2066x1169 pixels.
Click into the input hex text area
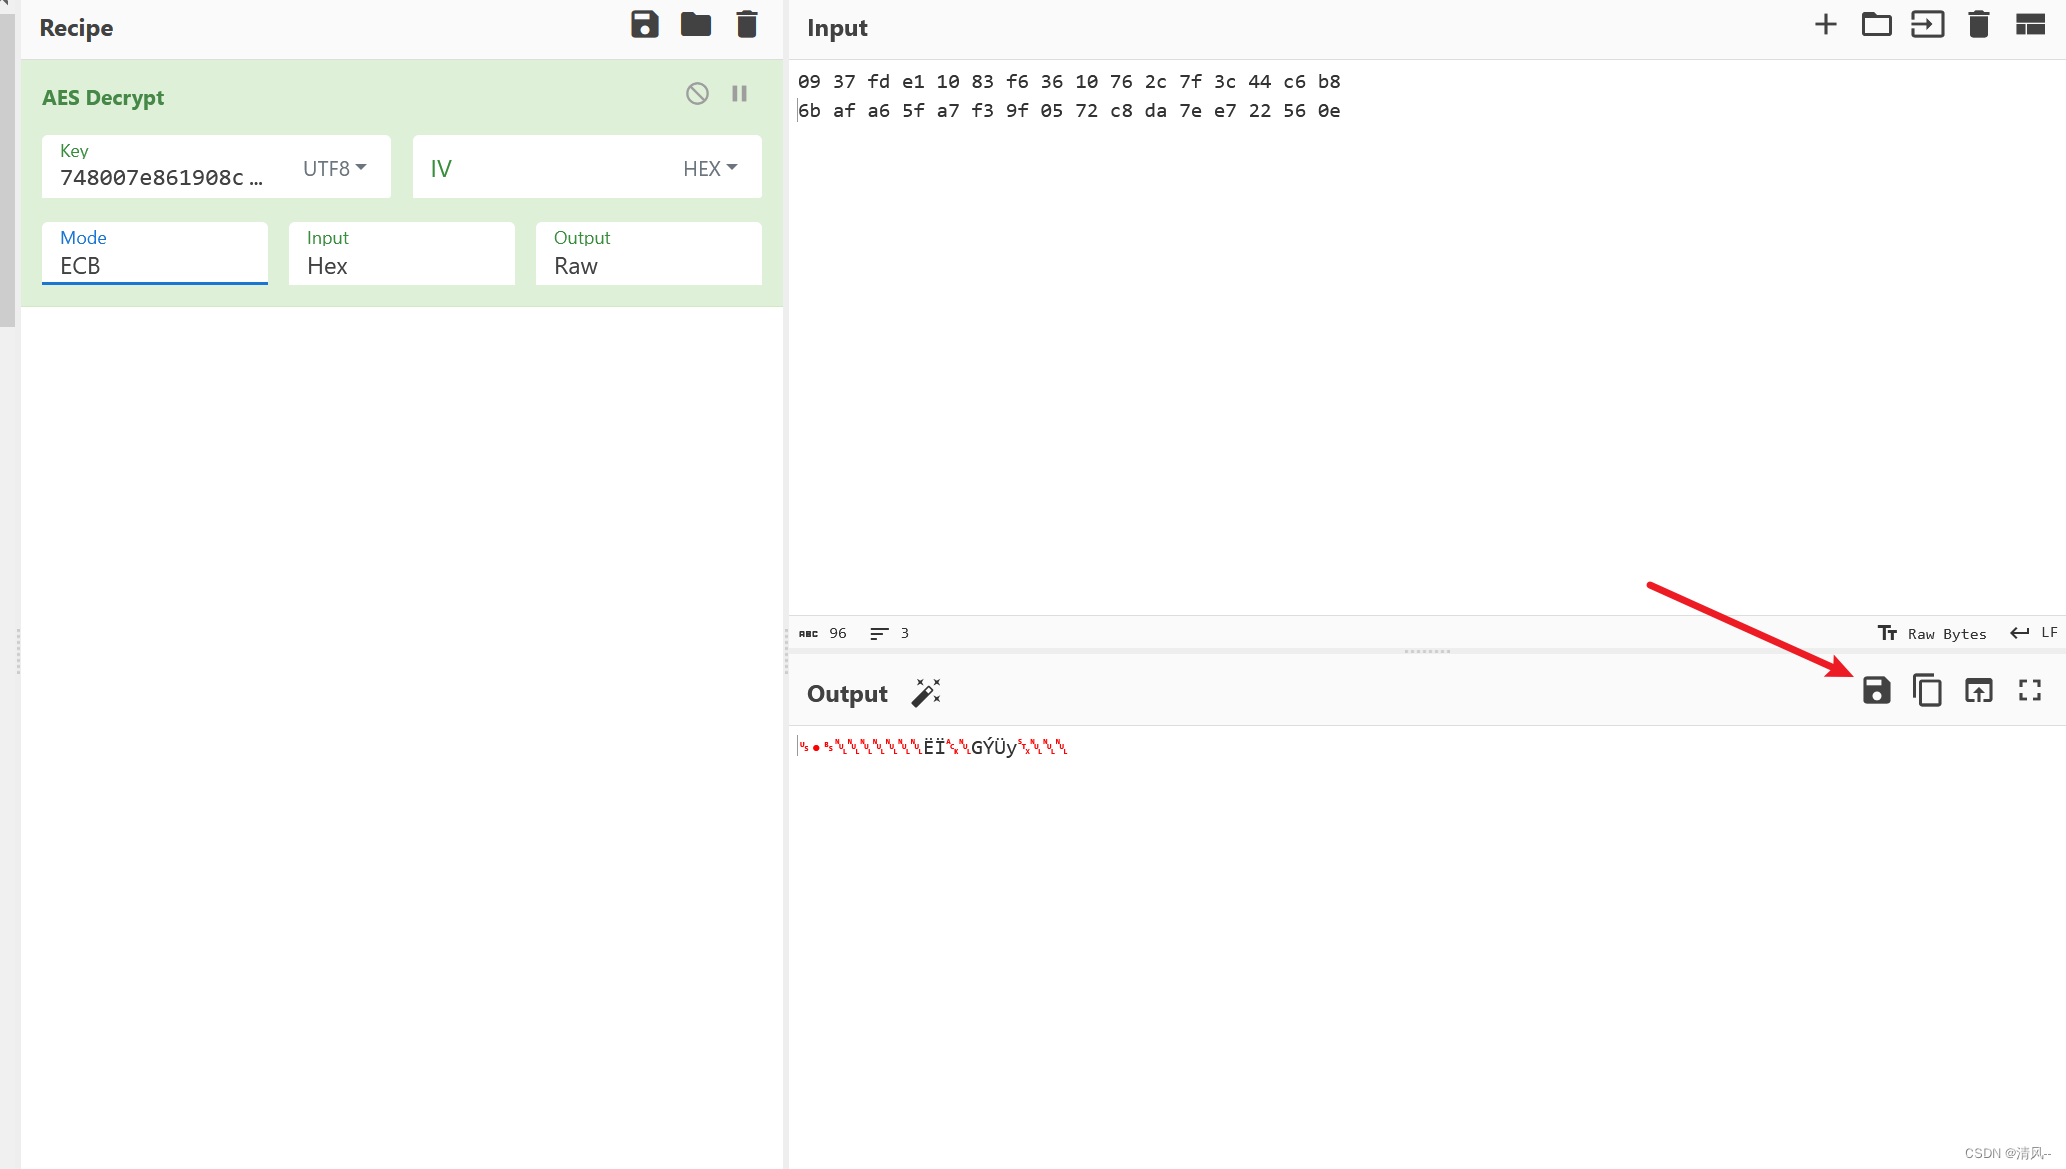click(x=1427, y=337)
